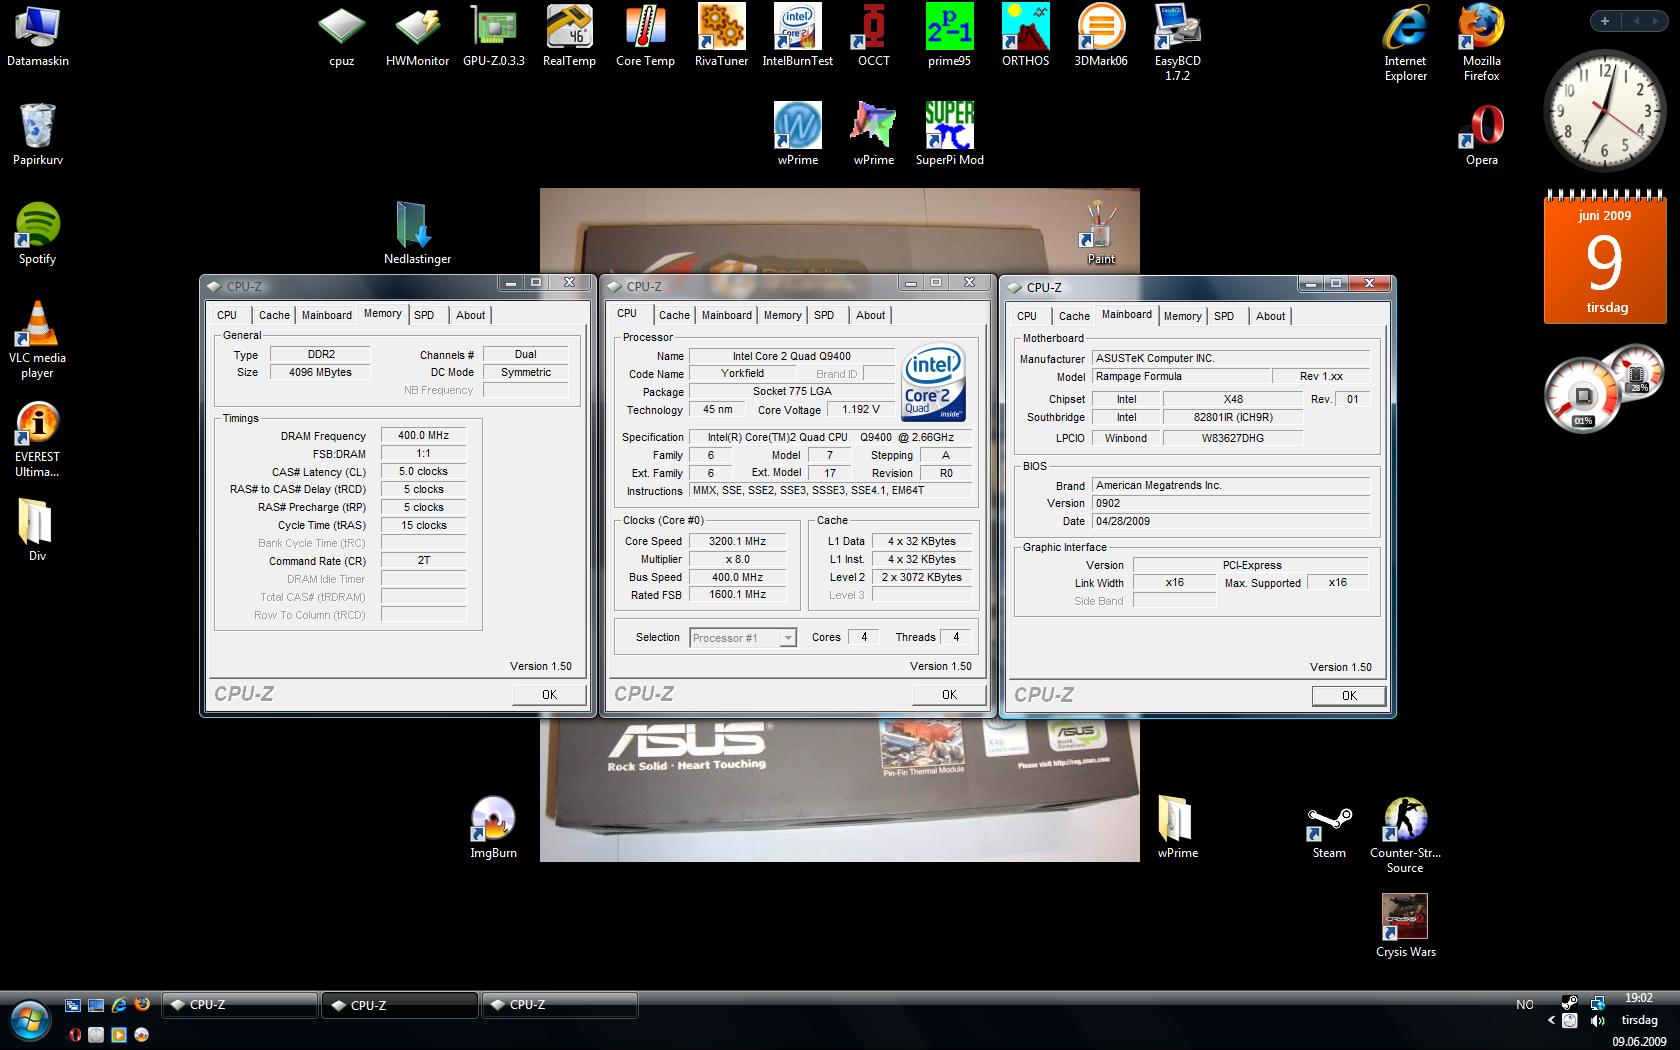Viewport: 1680px width, 1050px height.
Task: Launch OCCT from the desktop
Action: click(874, 37)
